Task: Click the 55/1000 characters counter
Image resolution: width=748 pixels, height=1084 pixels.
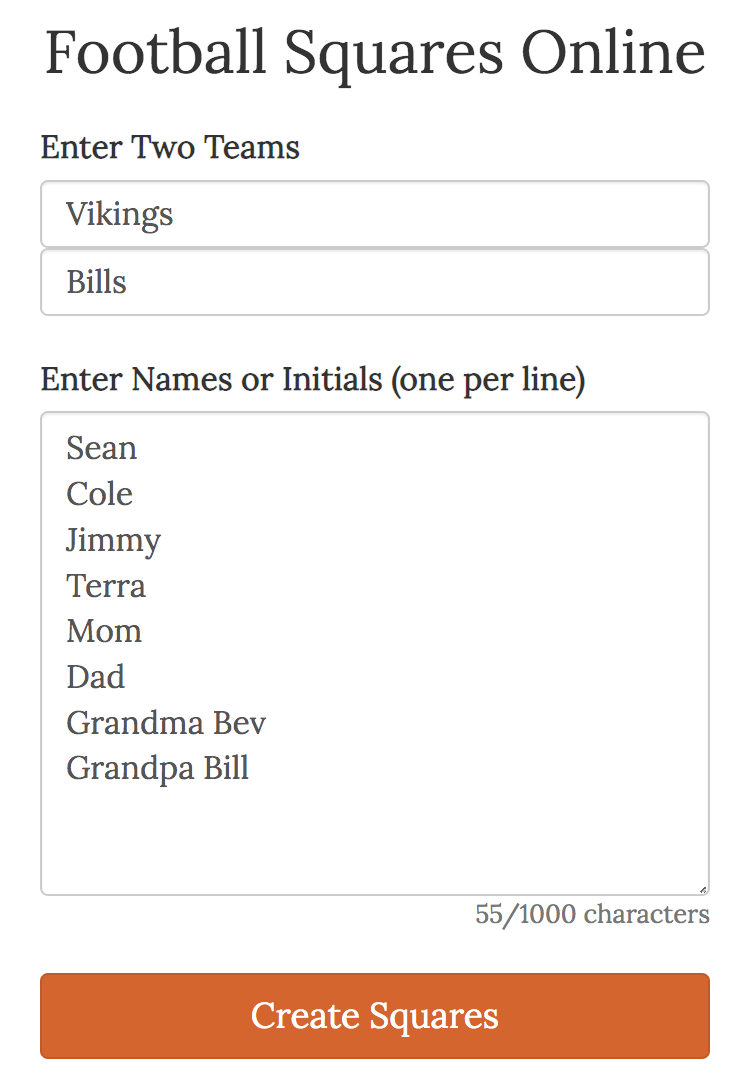Action: coord(592,914)
